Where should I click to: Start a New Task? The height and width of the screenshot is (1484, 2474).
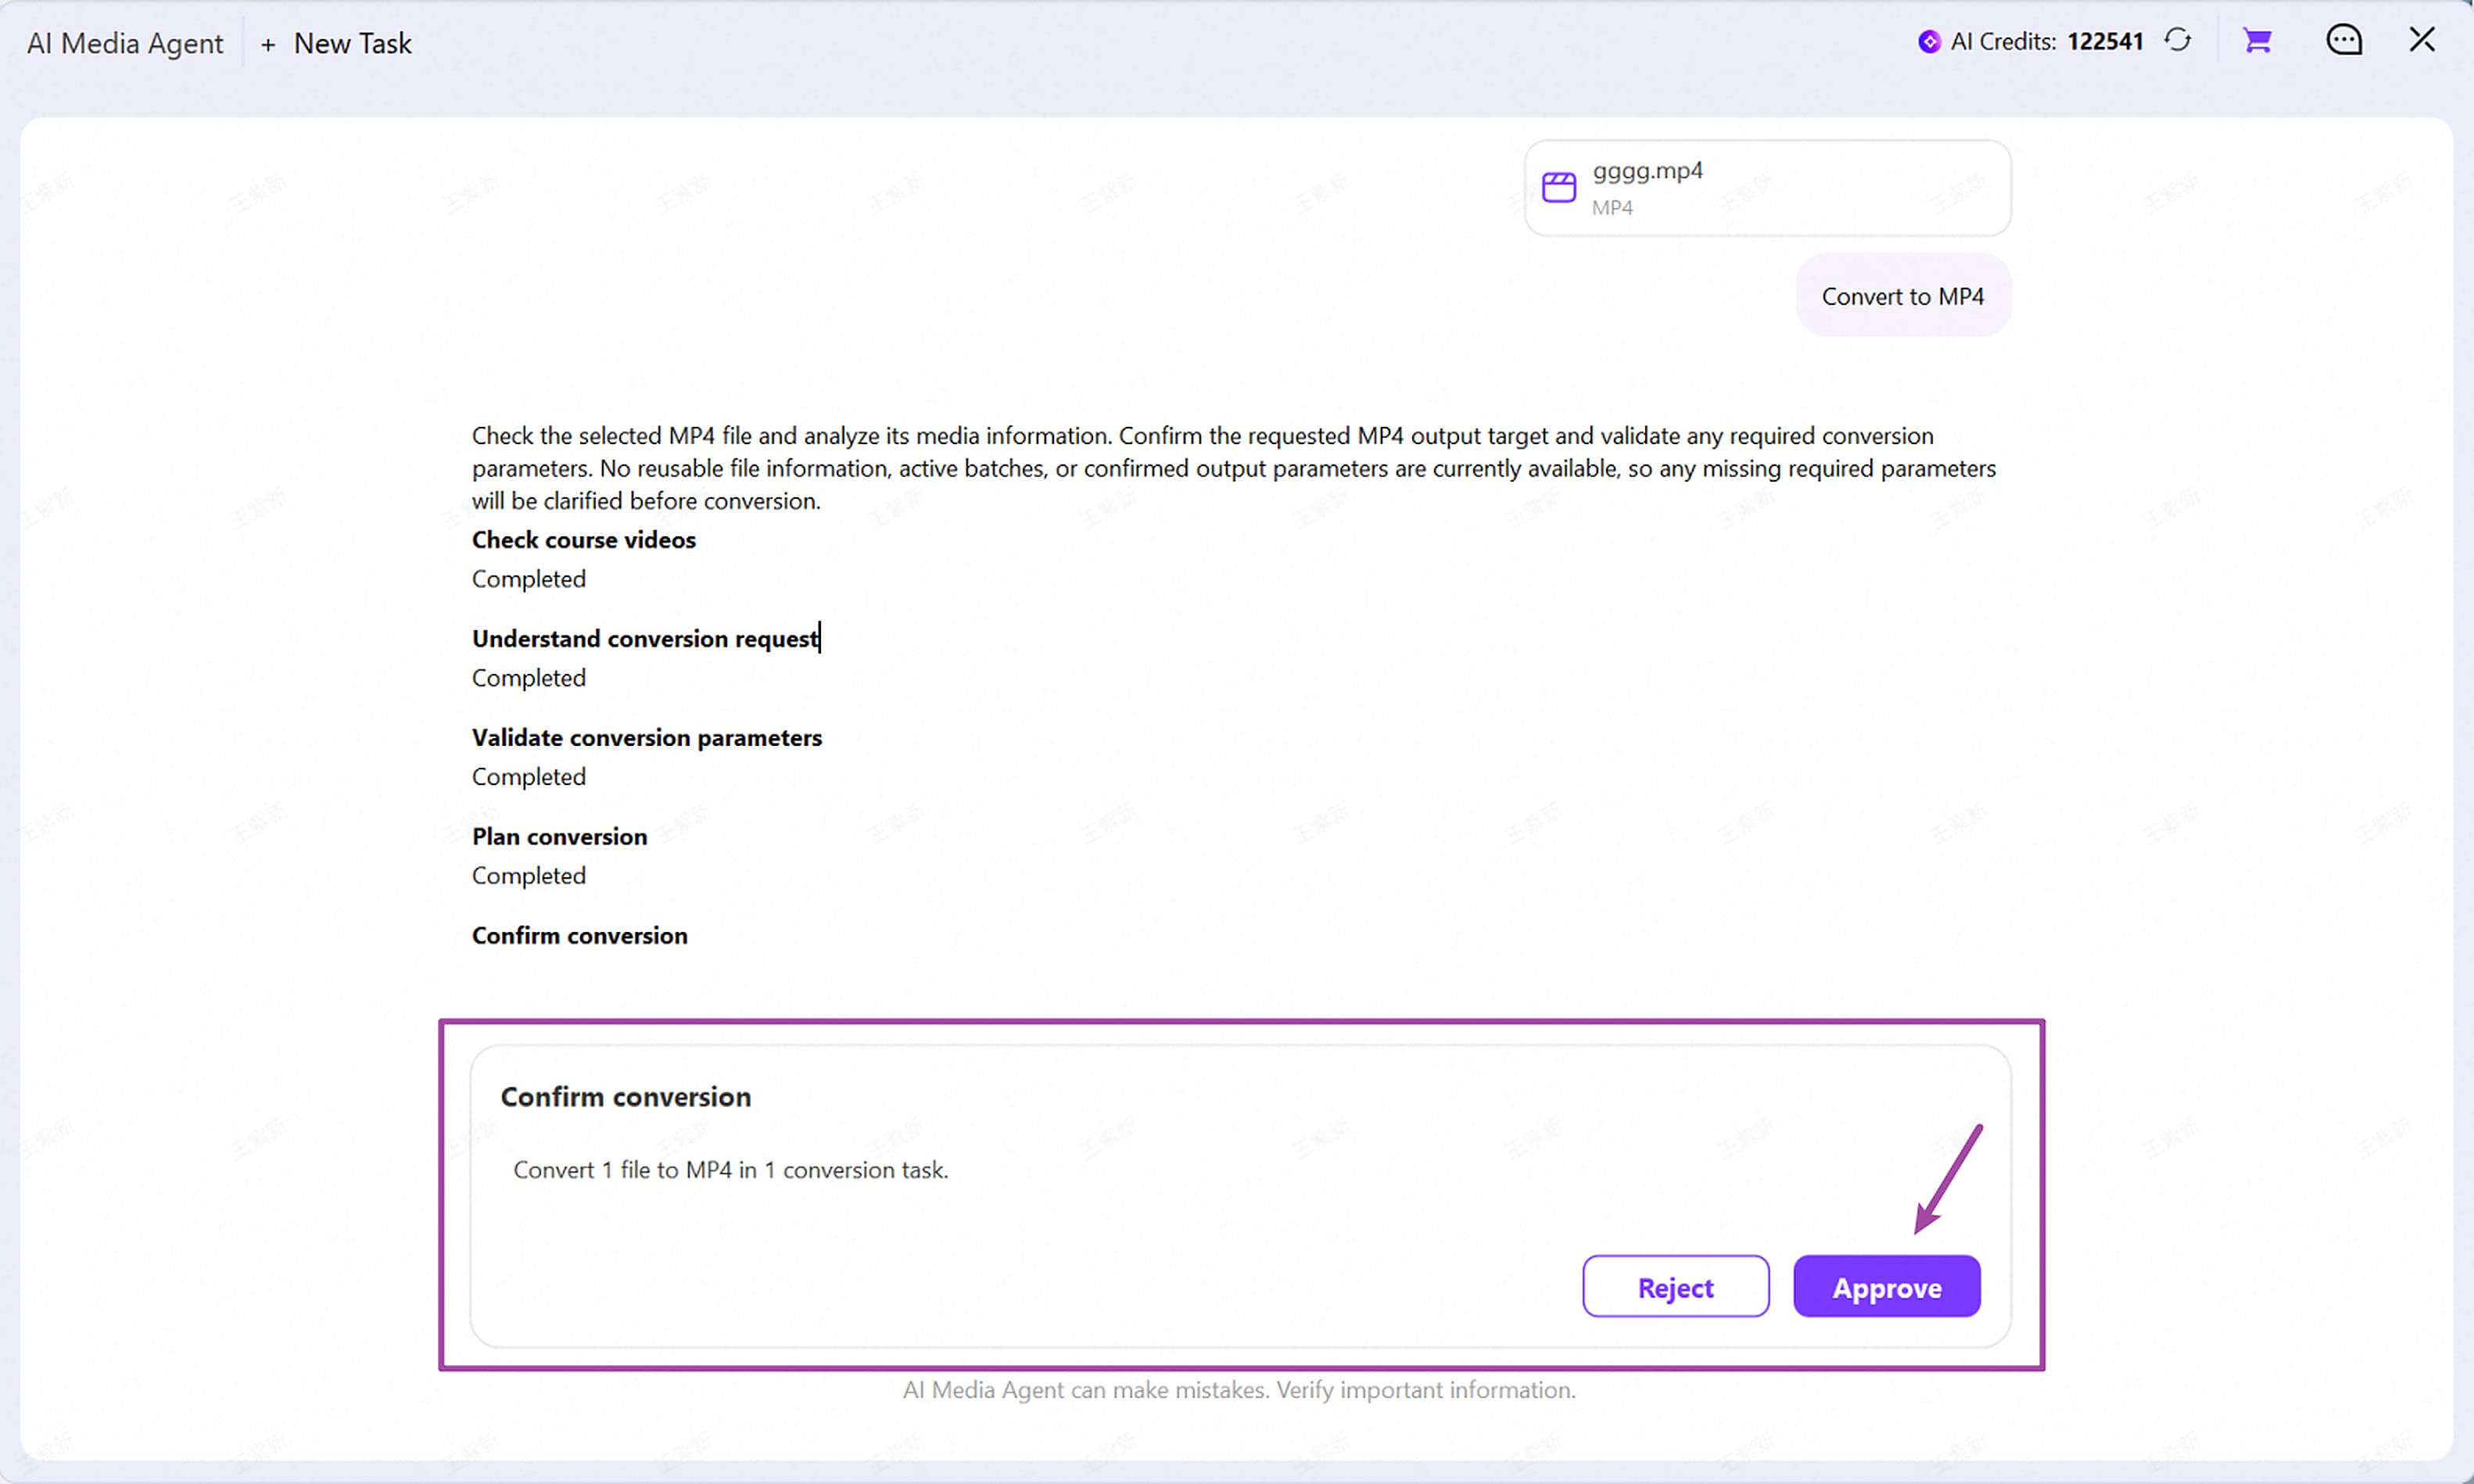[x=352, y=43]
